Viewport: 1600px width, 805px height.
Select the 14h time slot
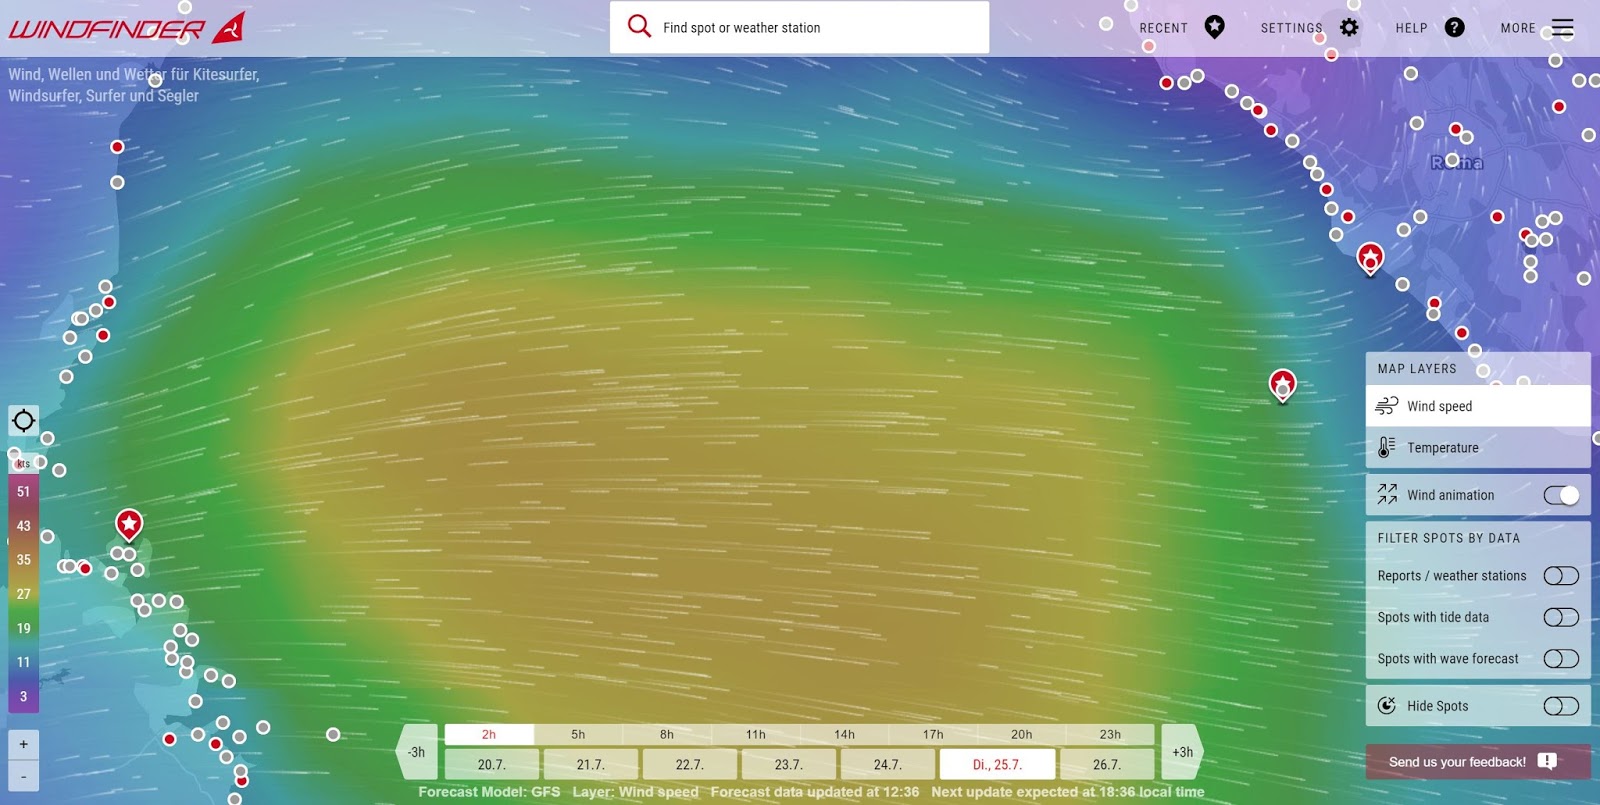pos(845,735)
